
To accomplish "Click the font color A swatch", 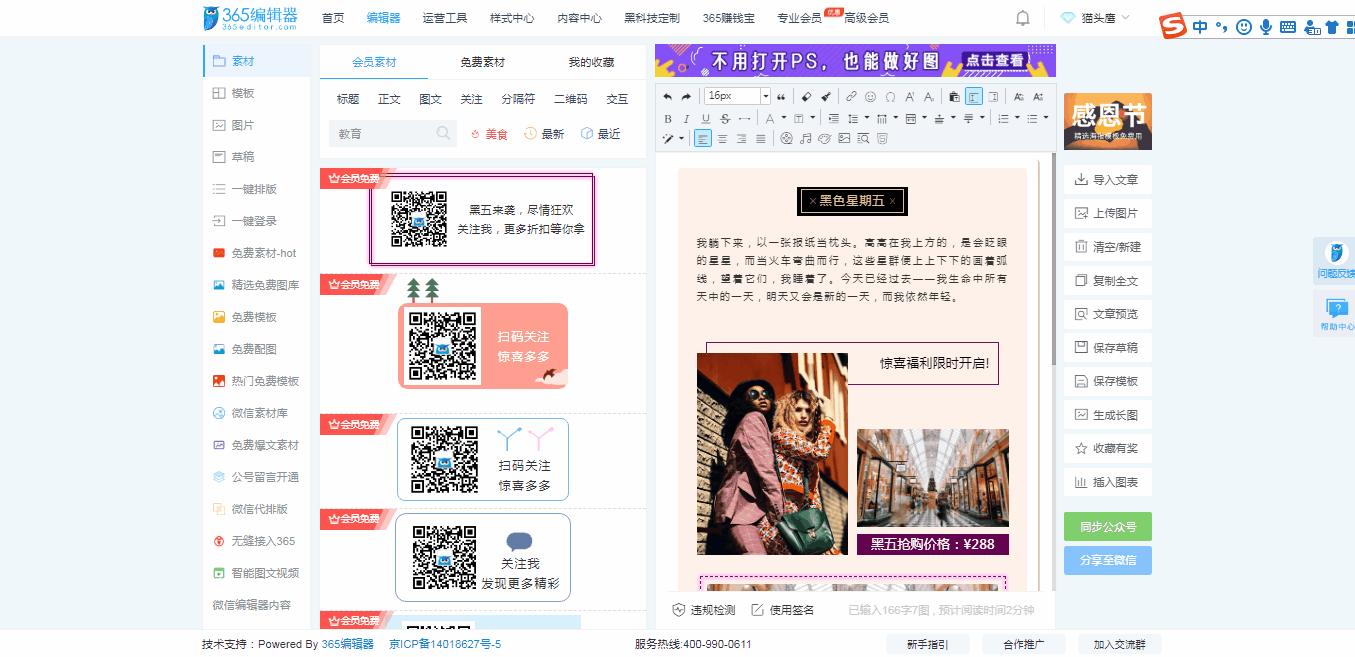I will [770, 119].
